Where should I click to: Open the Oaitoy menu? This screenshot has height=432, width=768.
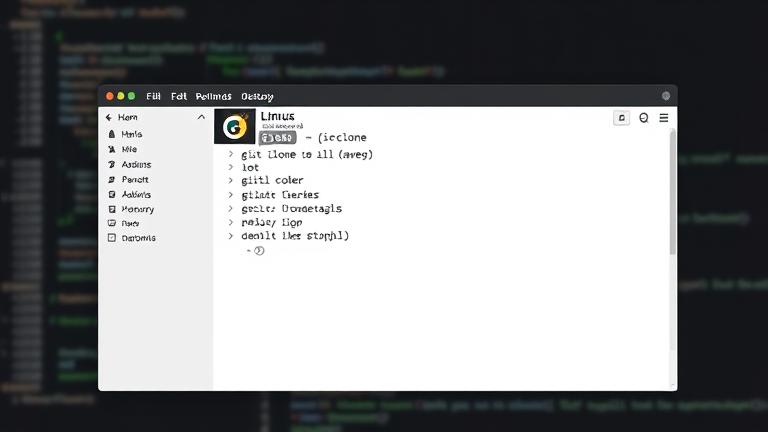[x=257, y=96]
